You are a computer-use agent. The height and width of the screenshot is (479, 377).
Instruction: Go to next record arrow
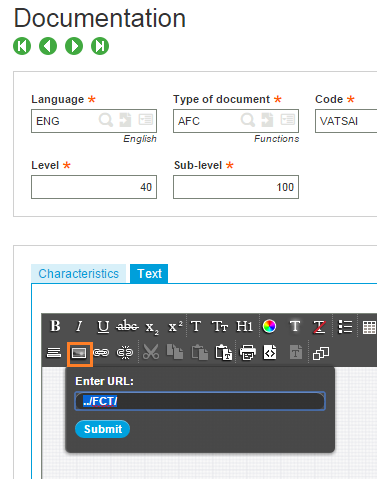point(74,46)
